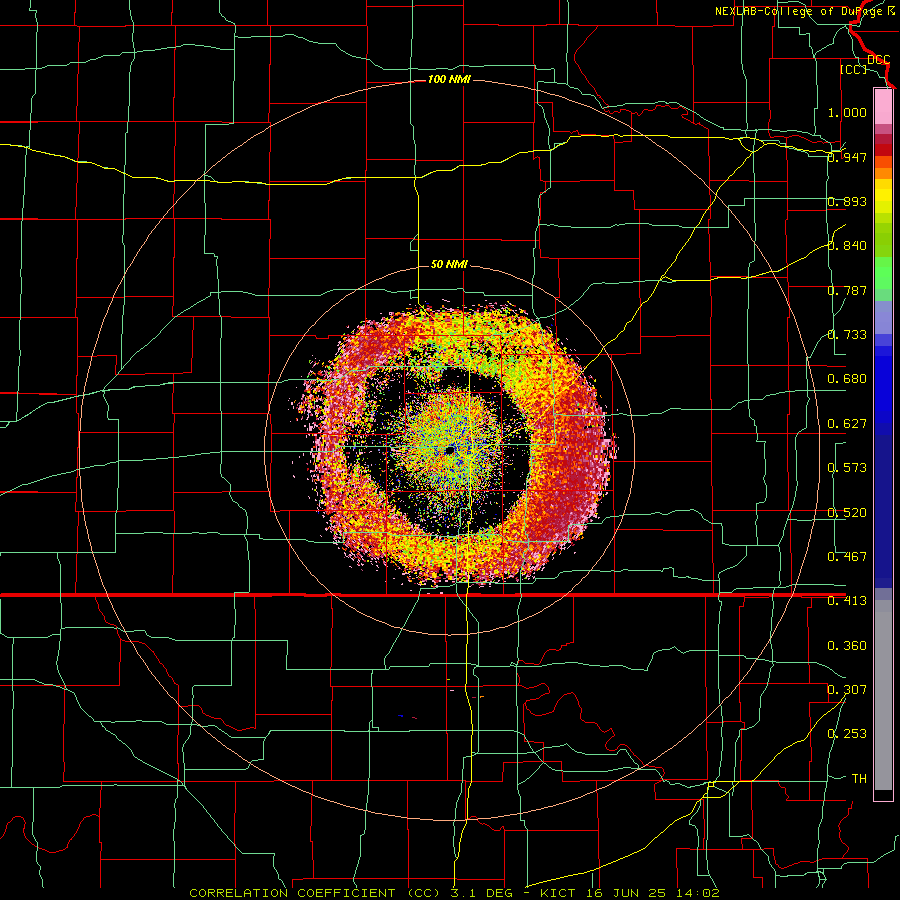Click the 0.627 color scale value
900x900 pixels.
pyautogui.click(x=847, y=424)
